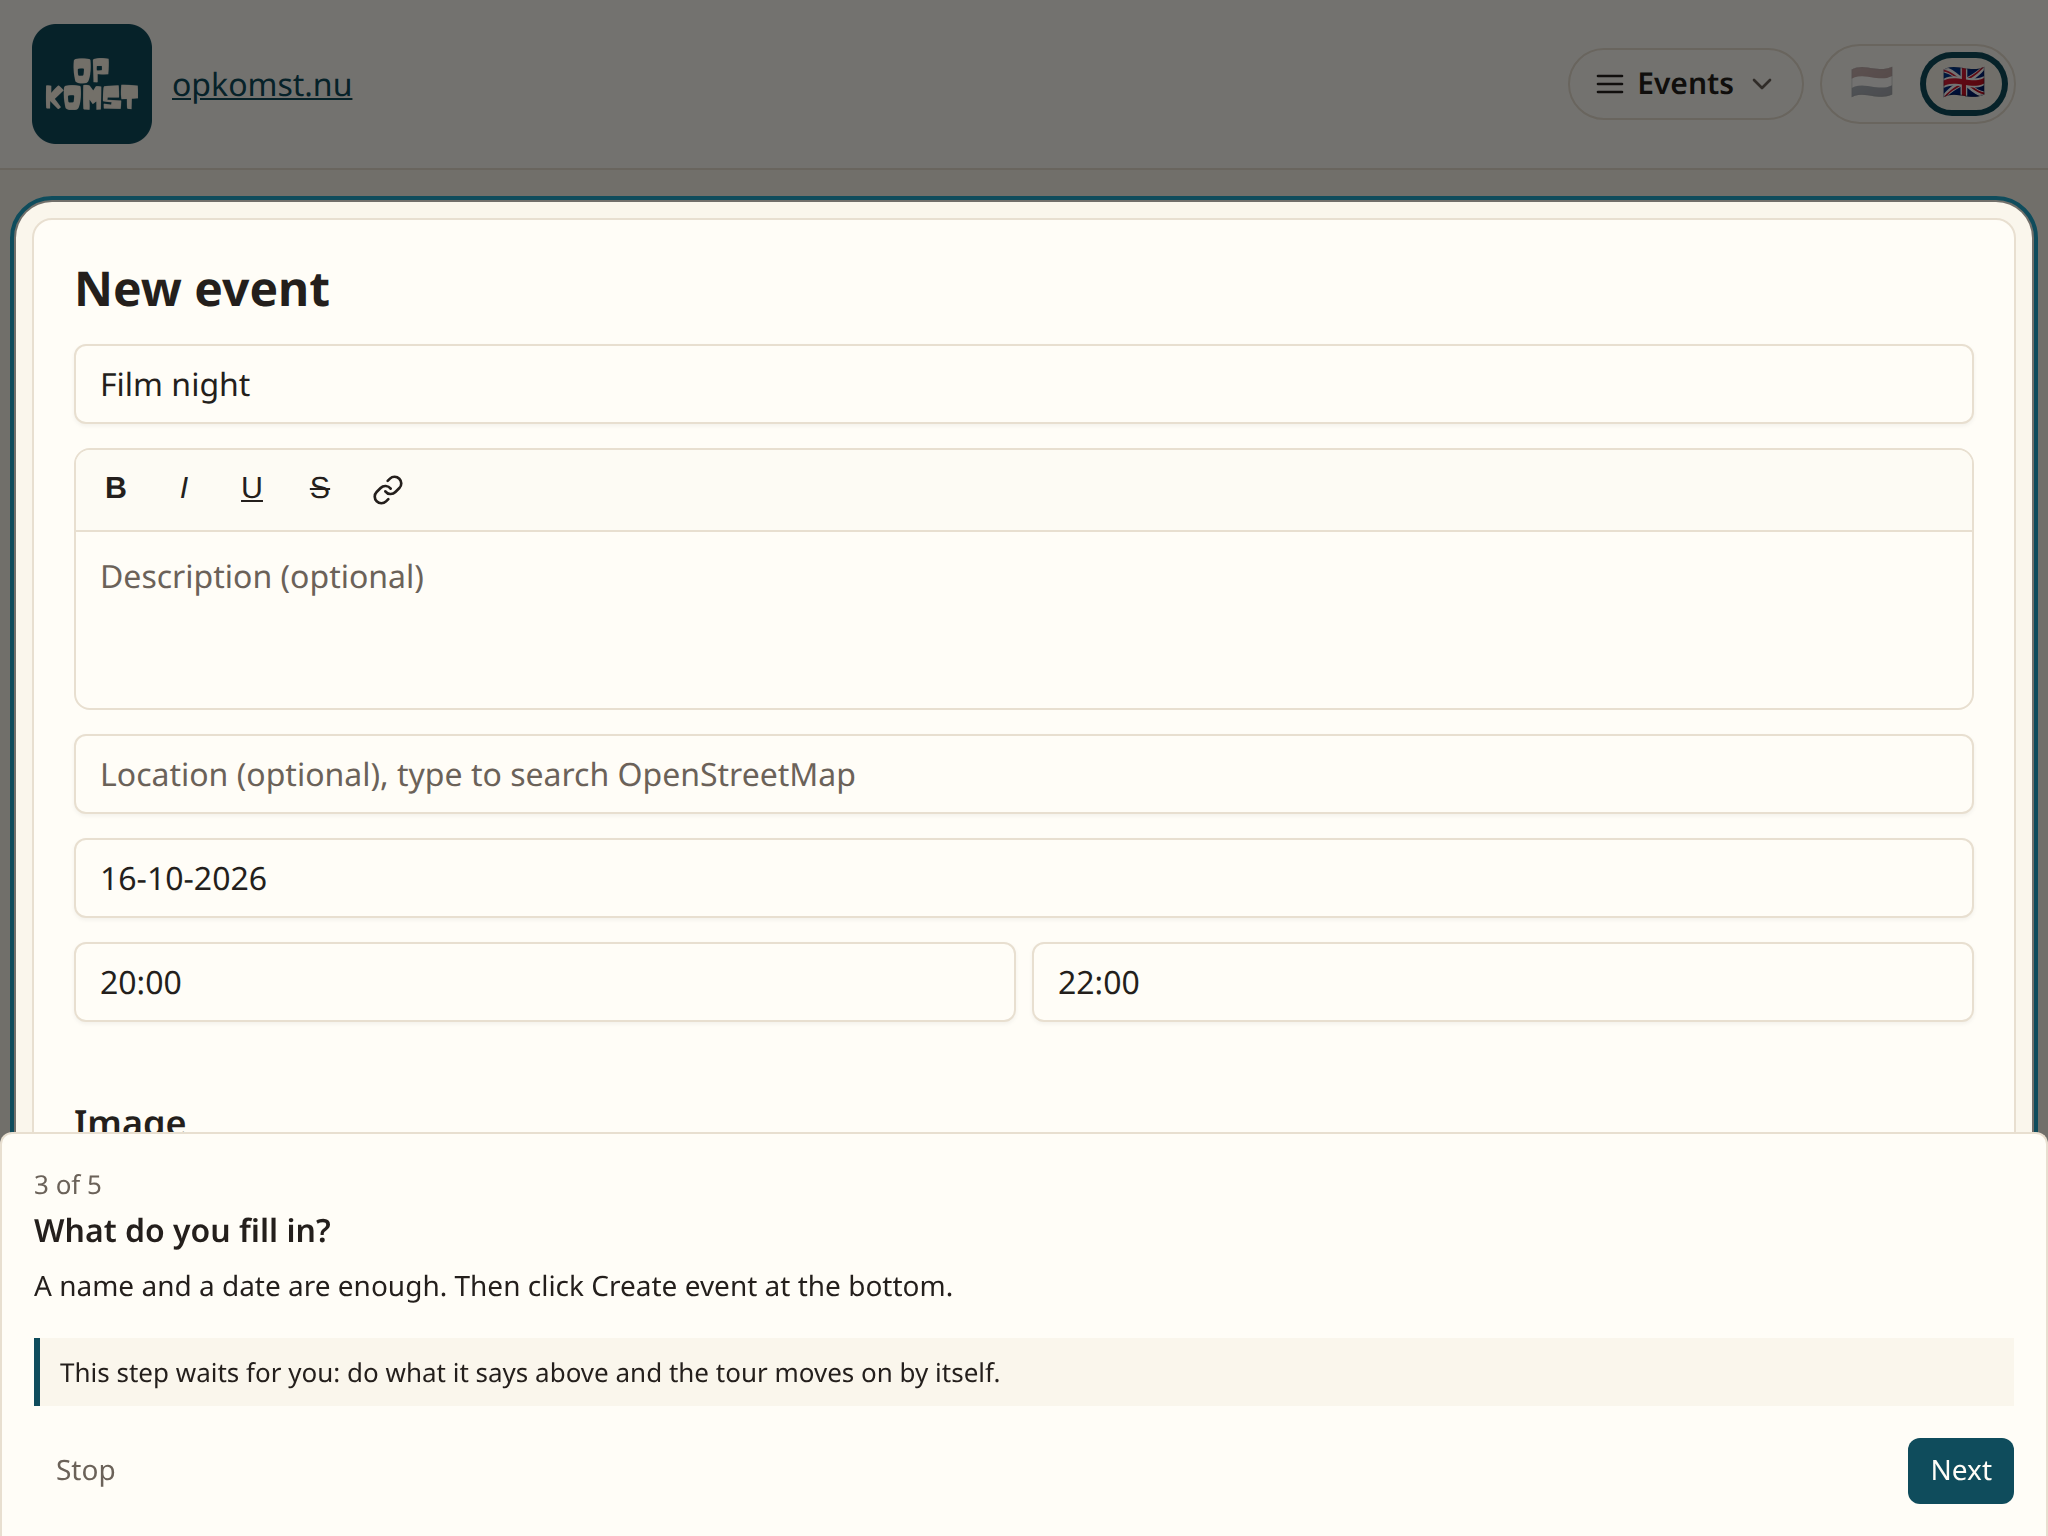The image size is (2048, 1536).
Task: Click Next in the tour panel
Action: pos(1961,1471)
